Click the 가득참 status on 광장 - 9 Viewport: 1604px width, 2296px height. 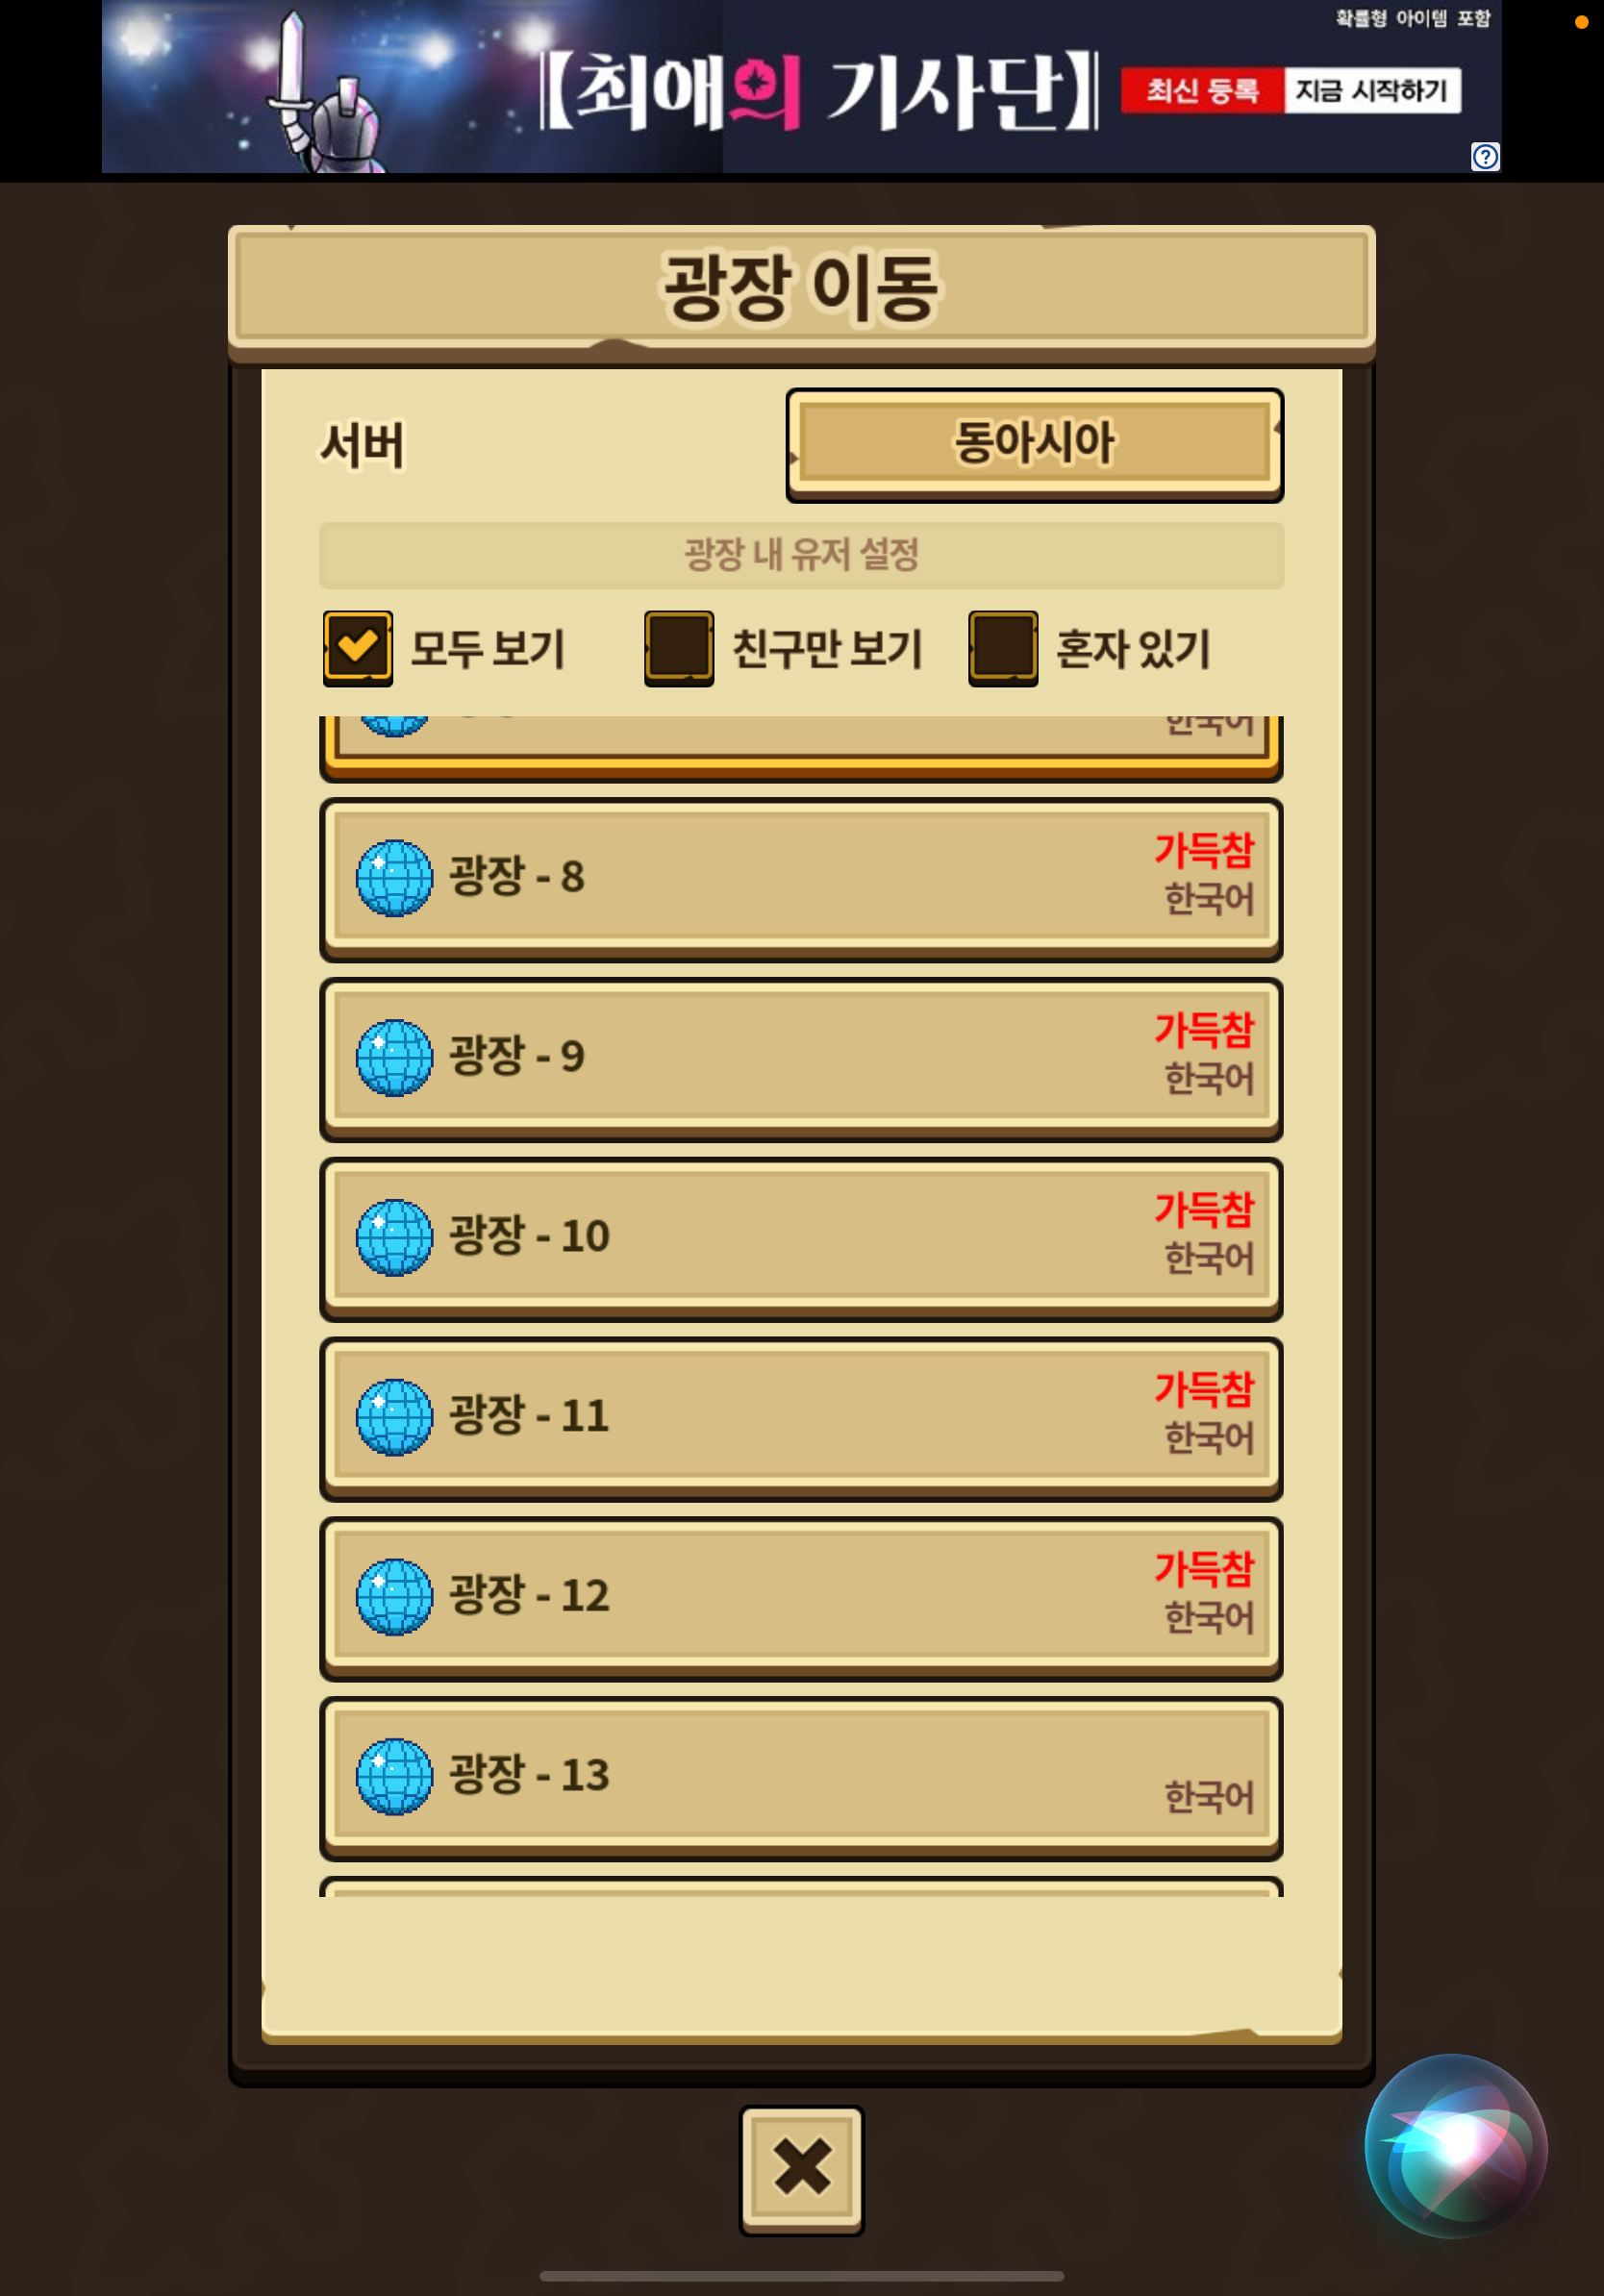pyautogui.click(x=1204, y=1030)
